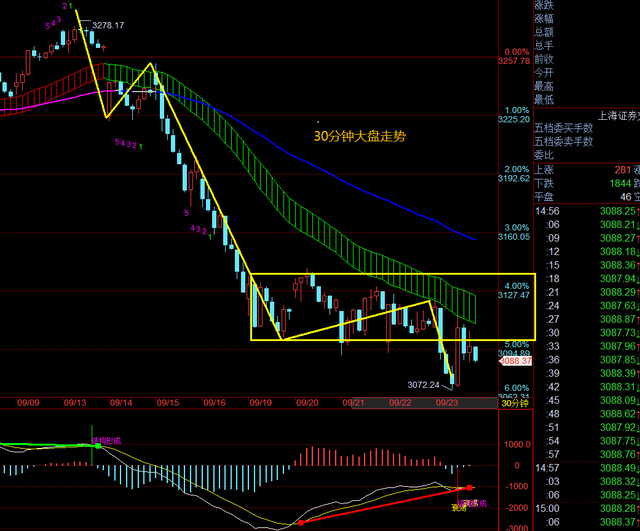Viewport: 640px width, 531px height.
Task: Click the 15:00 tick time label
Action: [547, 508]
